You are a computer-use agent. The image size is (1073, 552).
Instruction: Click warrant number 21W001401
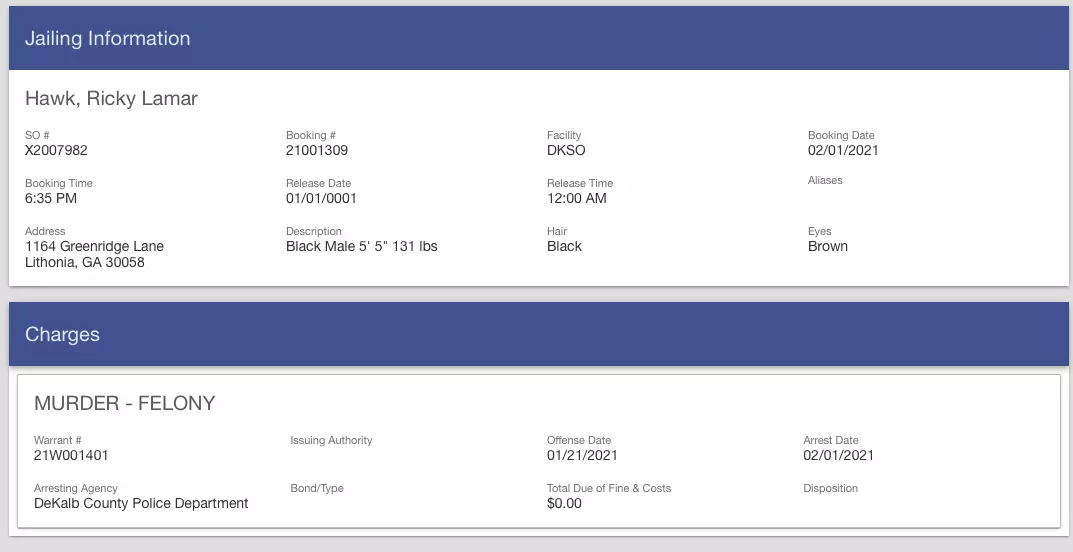pyautogui.click(x=71, y=456)
